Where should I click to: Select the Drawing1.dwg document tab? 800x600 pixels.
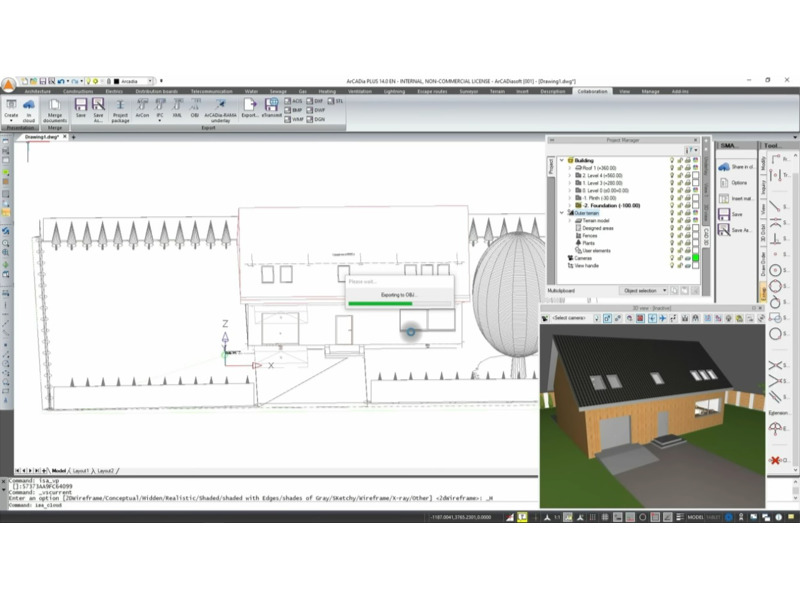[42, 137]
